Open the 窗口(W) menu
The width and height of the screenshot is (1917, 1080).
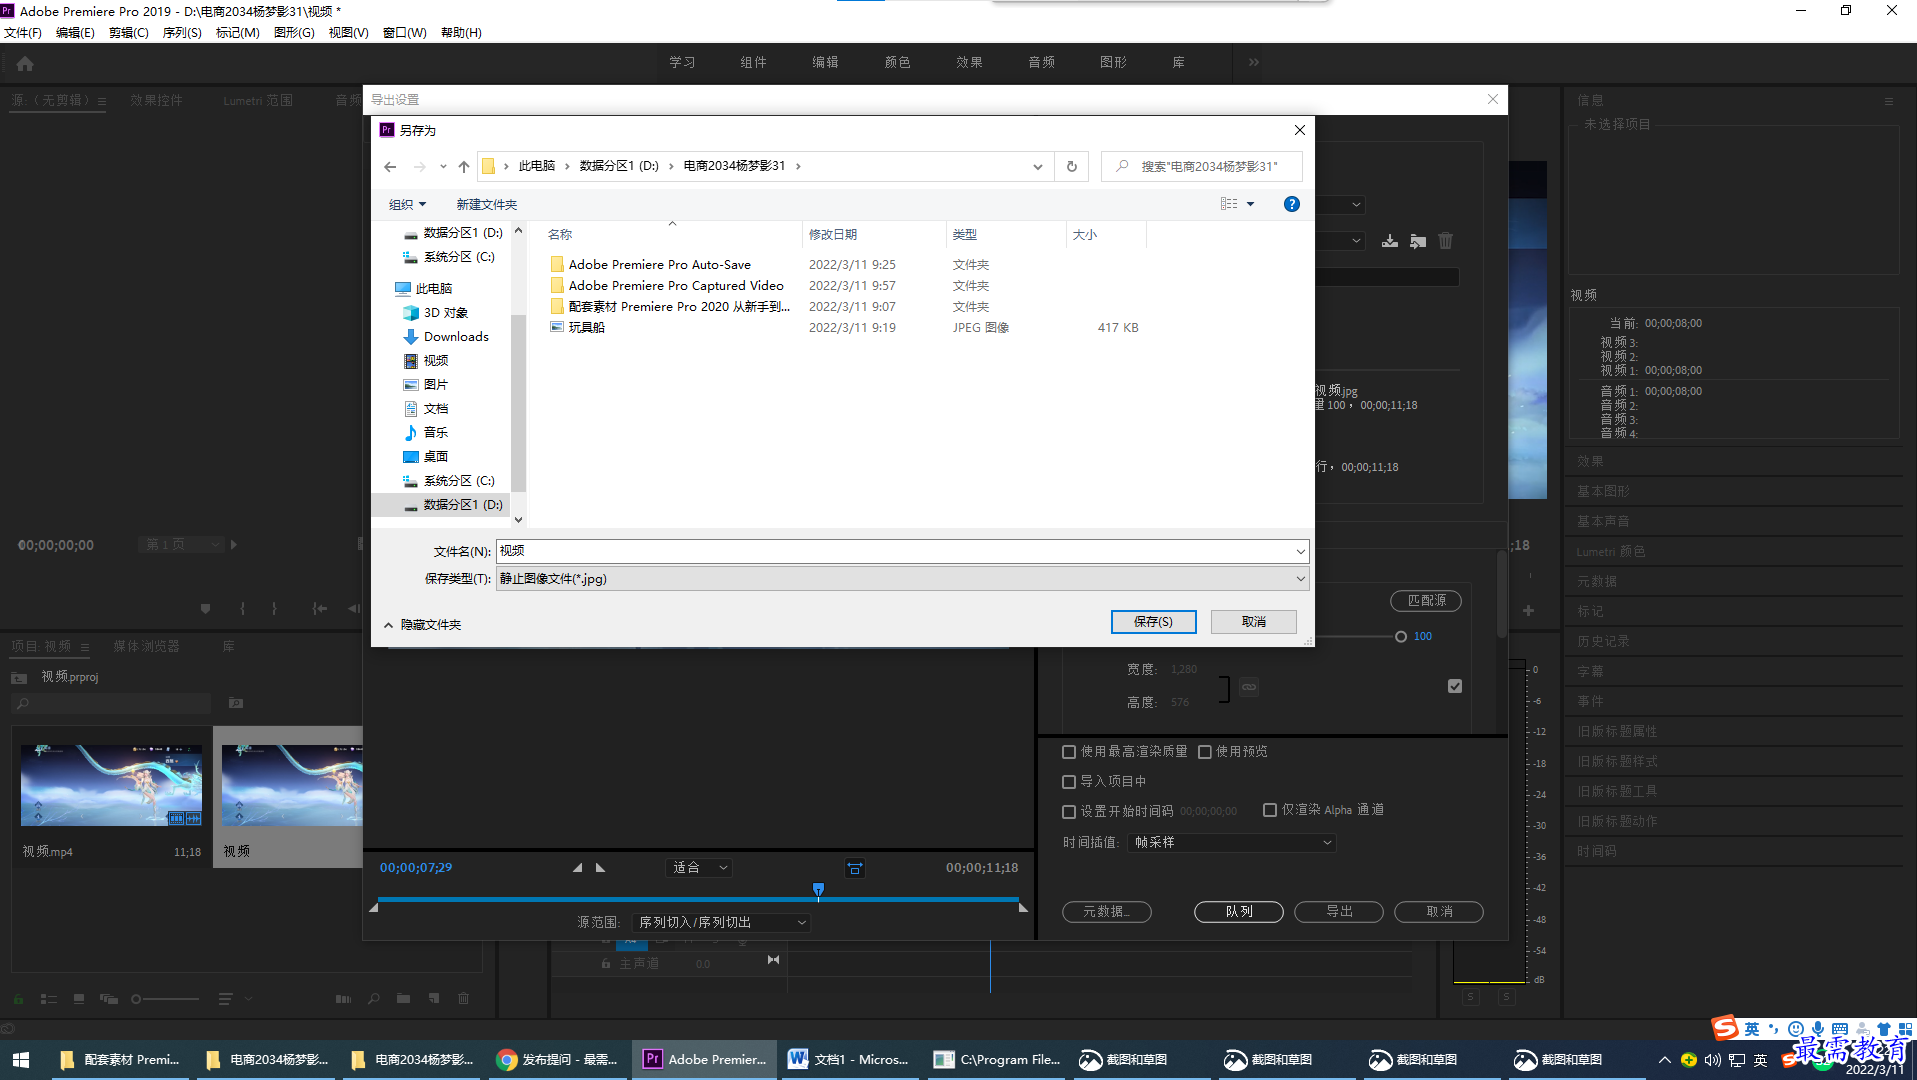tap(404, 33)
